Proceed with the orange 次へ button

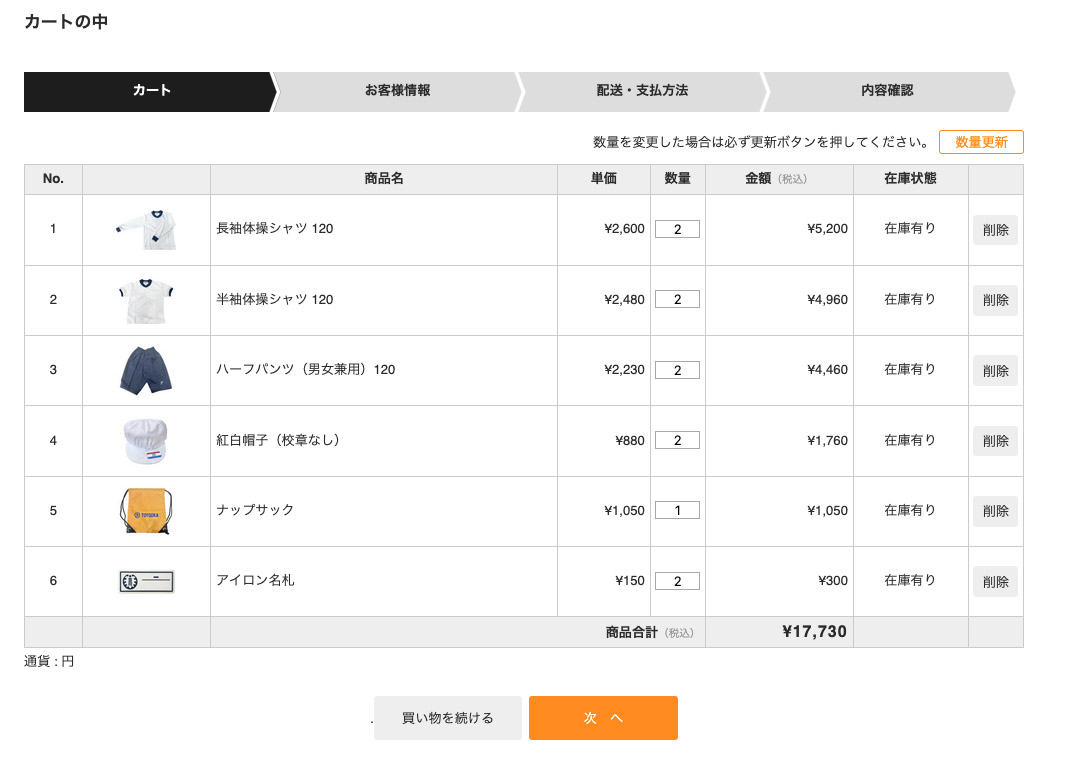click(x=603, y=718)
